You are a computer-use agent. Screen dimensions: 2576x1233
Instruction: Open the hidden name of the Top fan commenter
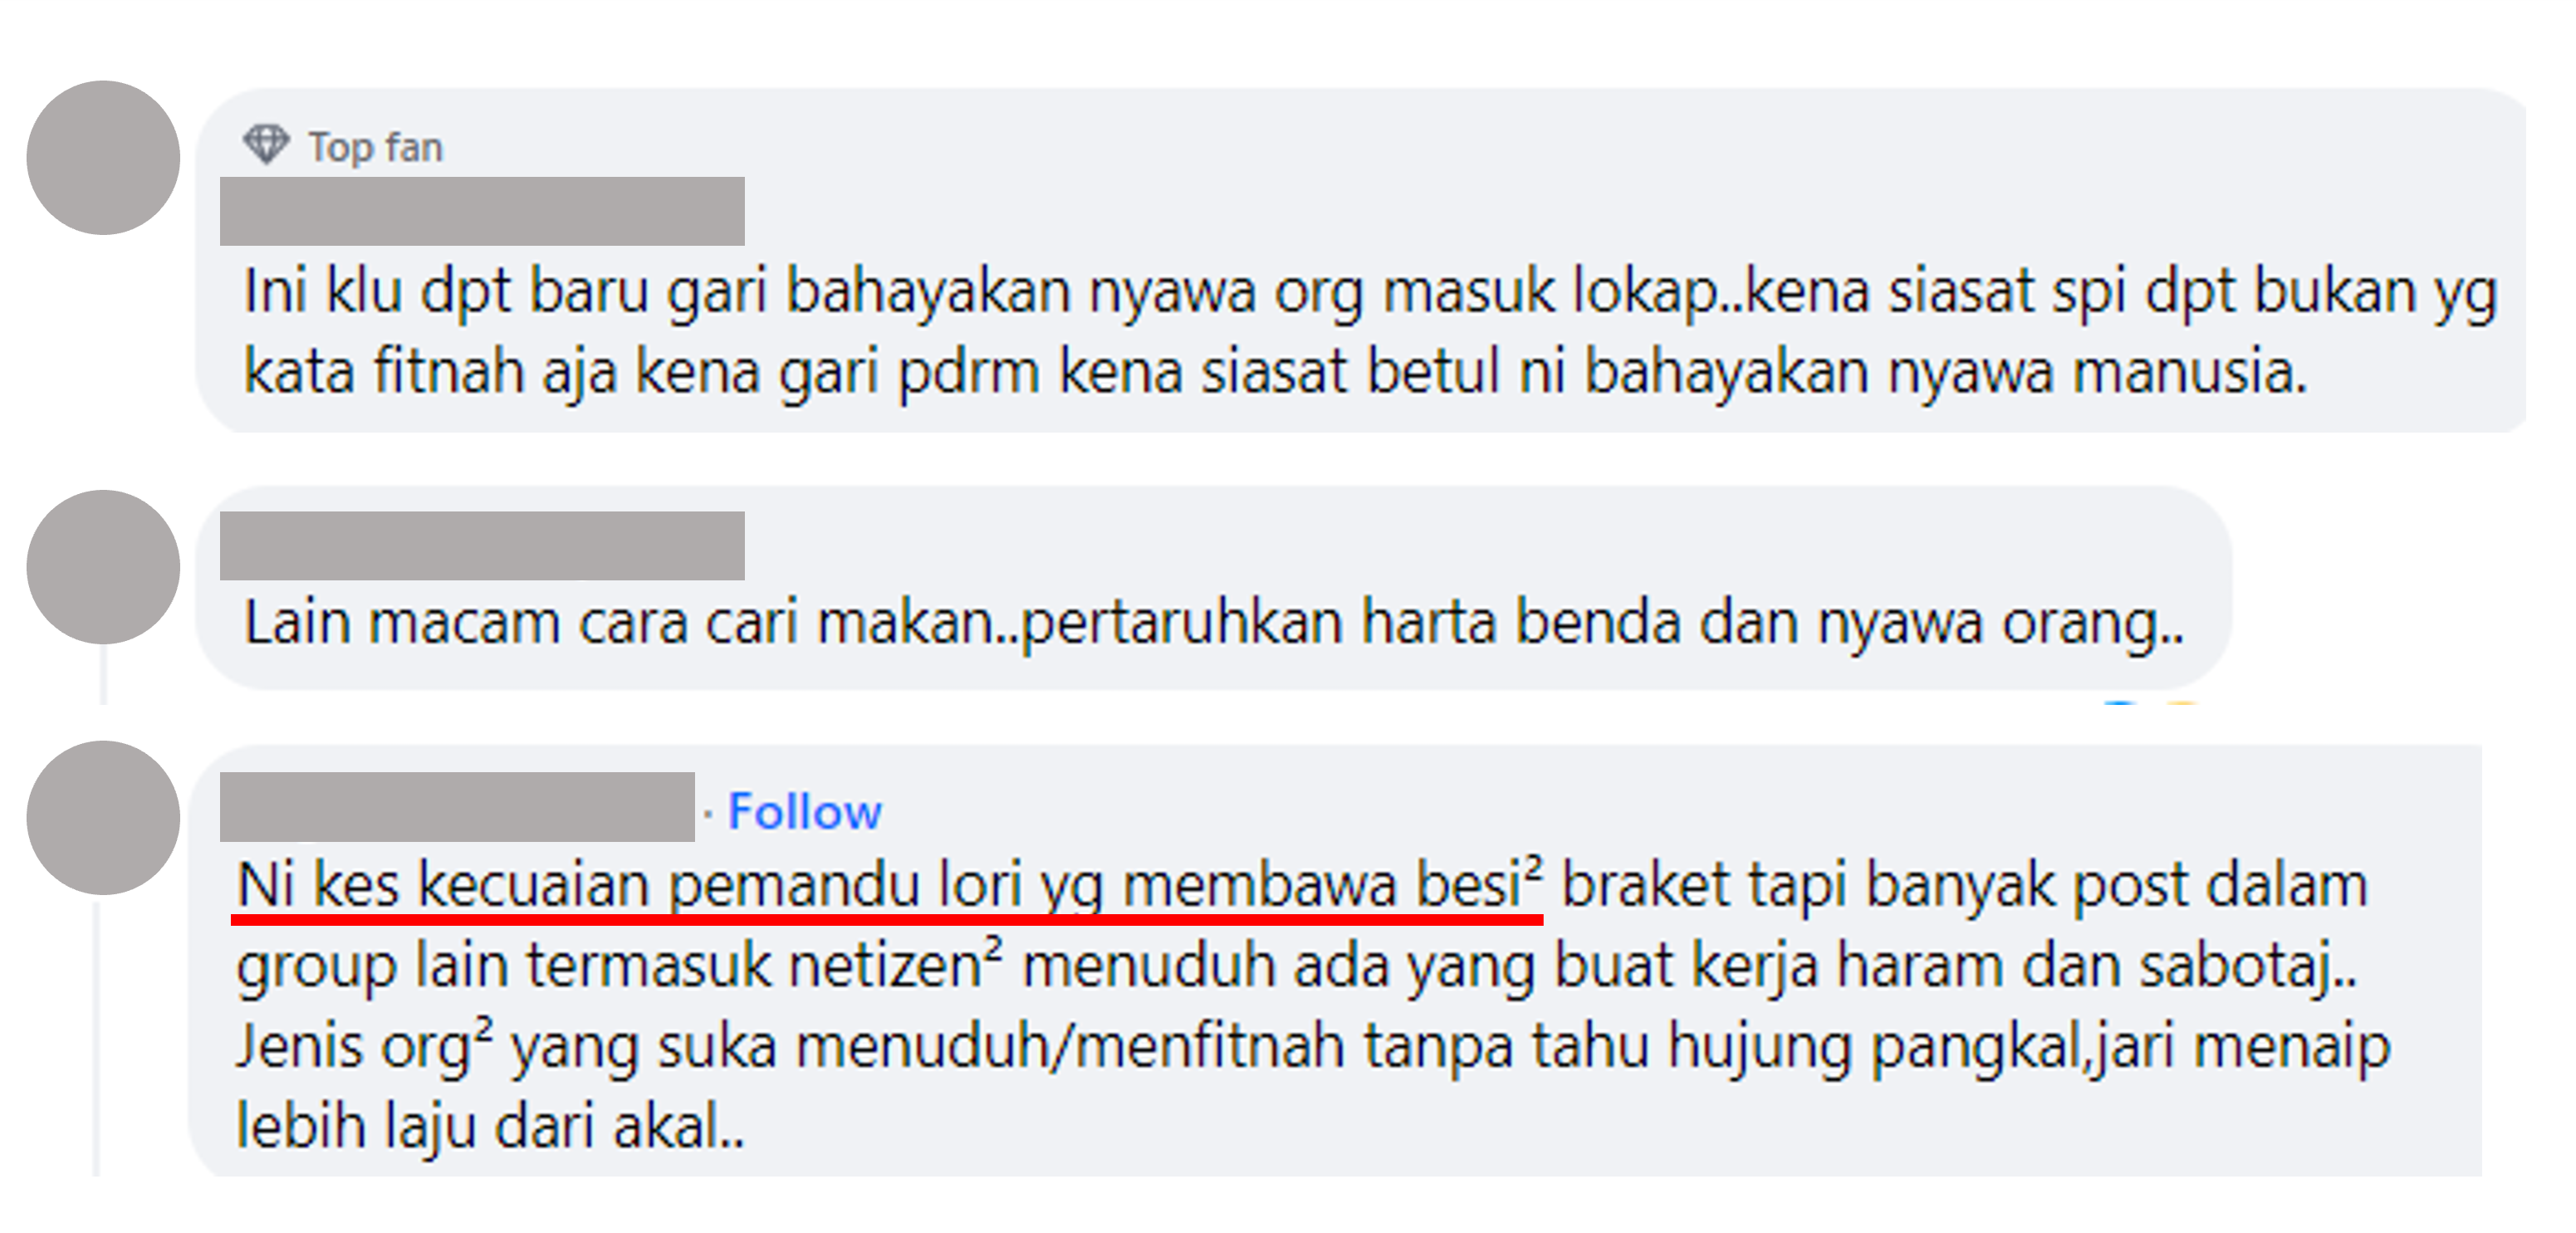(x=482, y=211)
